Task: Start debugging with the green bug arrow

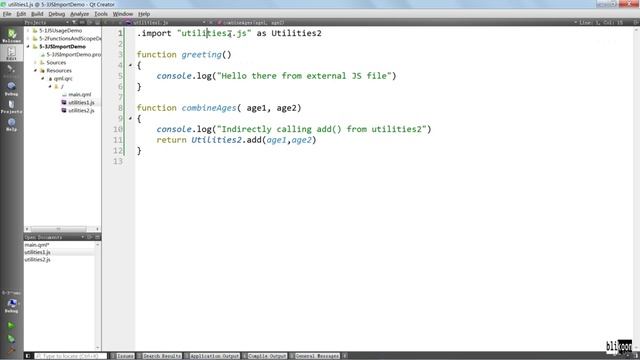Action: point(11,338)
